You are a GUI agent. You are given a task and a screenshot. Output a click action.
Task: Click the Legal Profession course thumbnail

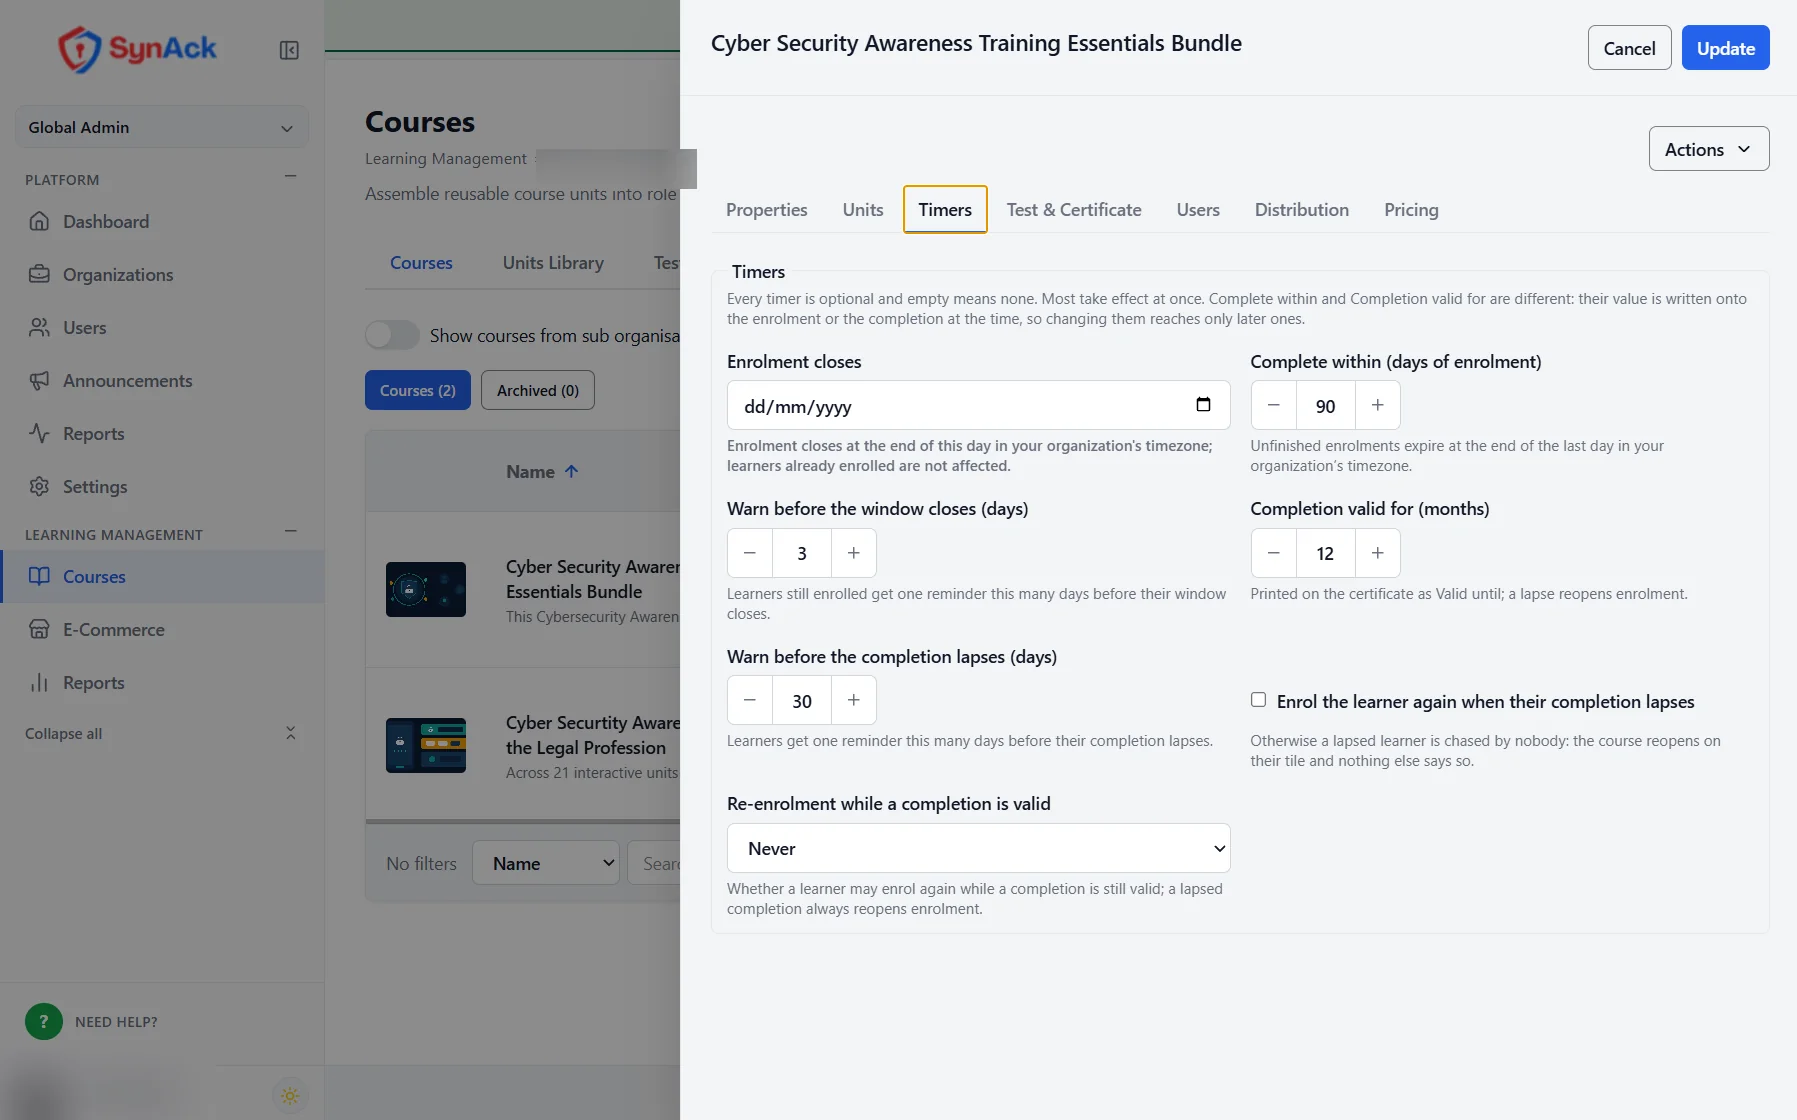click(426, 745)
